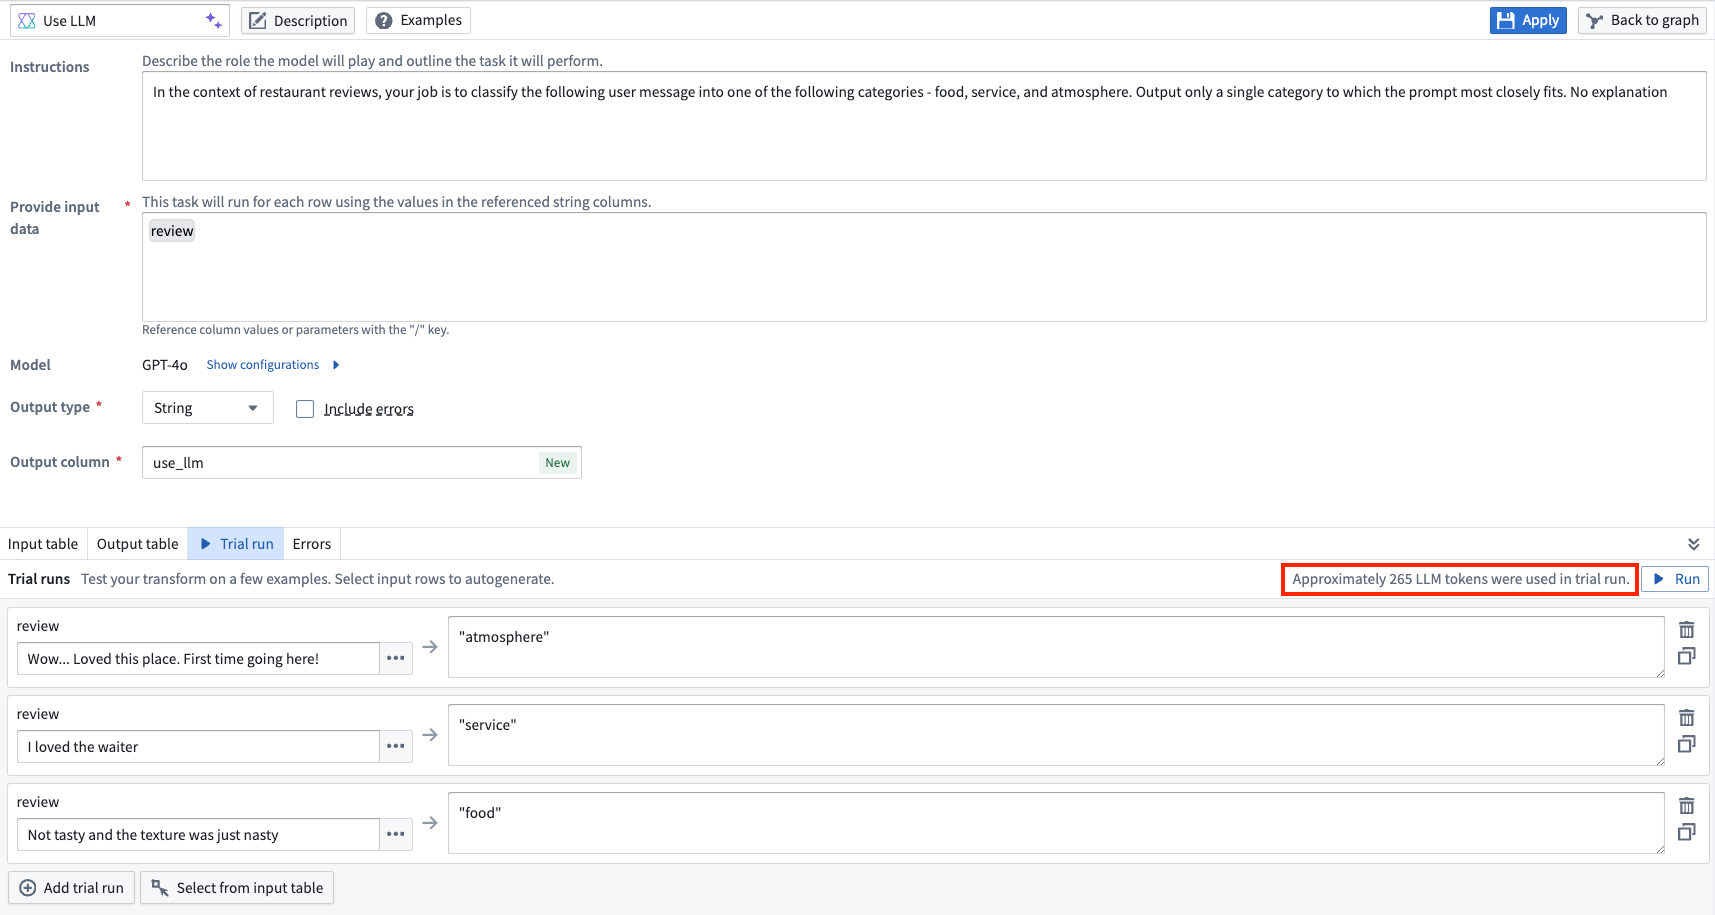Open options for 'Wow... Loved this place' review

pyautogui.click(x=396, y=659)
